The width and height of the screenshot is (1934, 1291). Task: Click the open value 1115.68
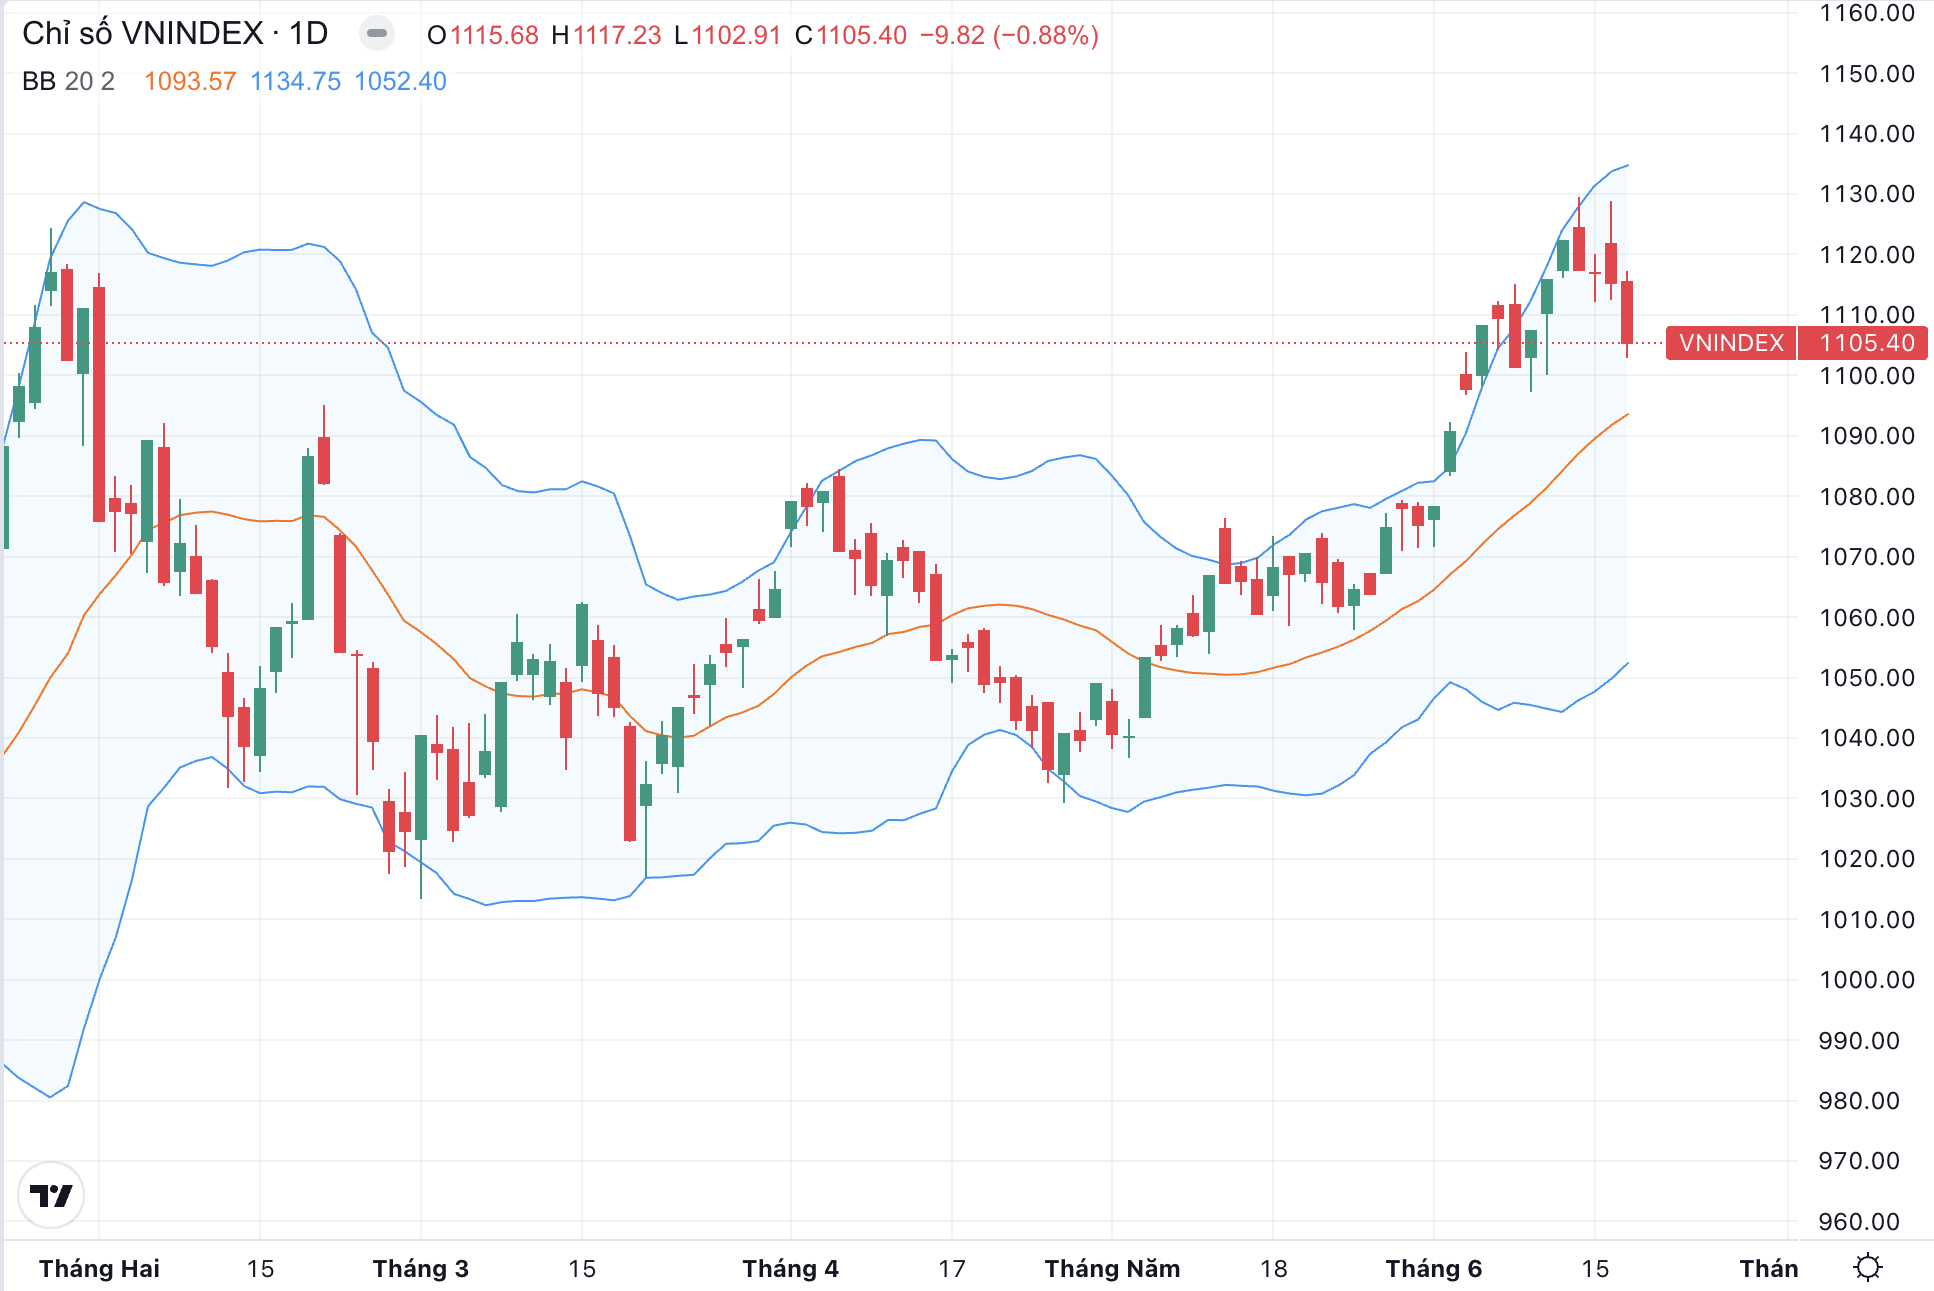(x=494, y=35)
